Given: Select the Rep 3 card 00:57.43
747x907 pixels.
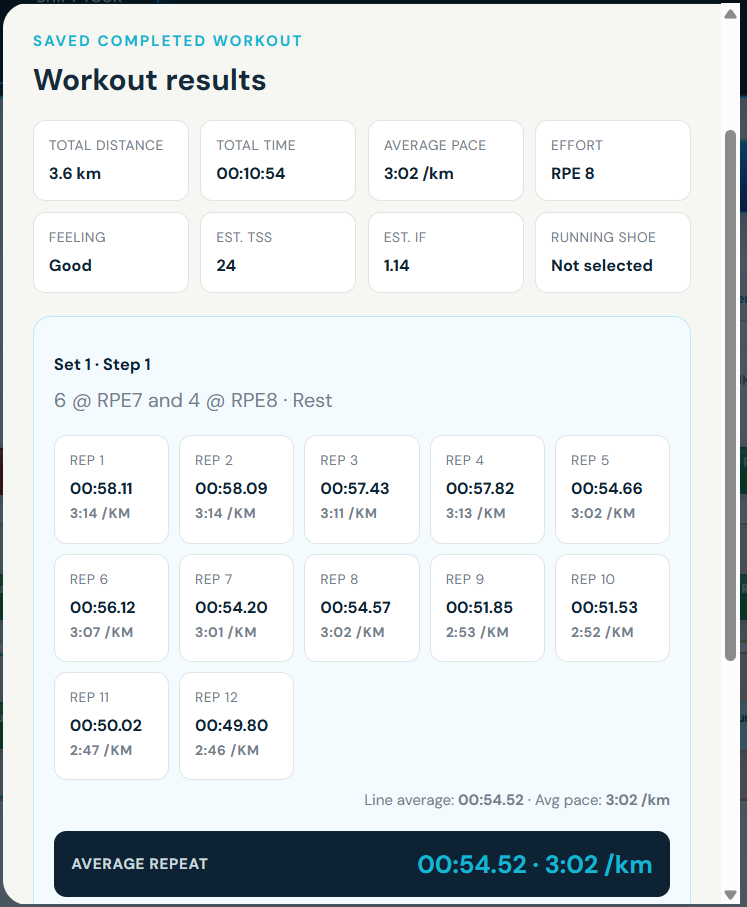Looking at the screenshot, I should coord(362,489).
